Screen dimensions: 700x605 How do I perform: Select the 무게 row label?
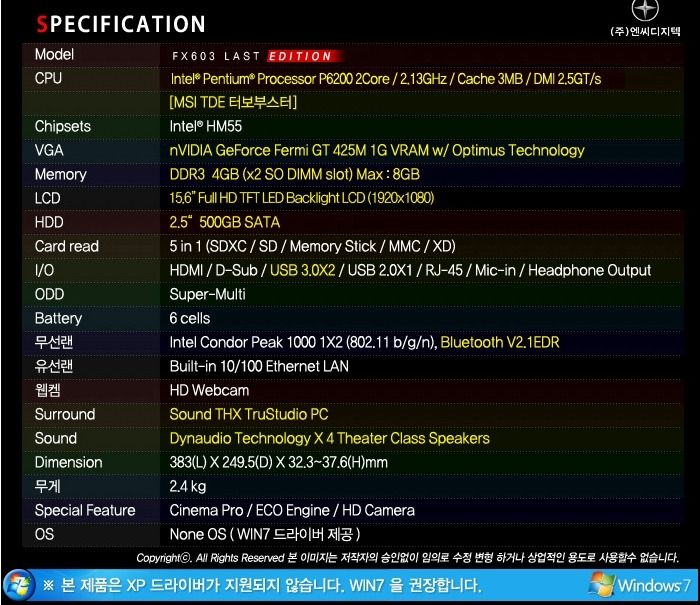(47, 486)
